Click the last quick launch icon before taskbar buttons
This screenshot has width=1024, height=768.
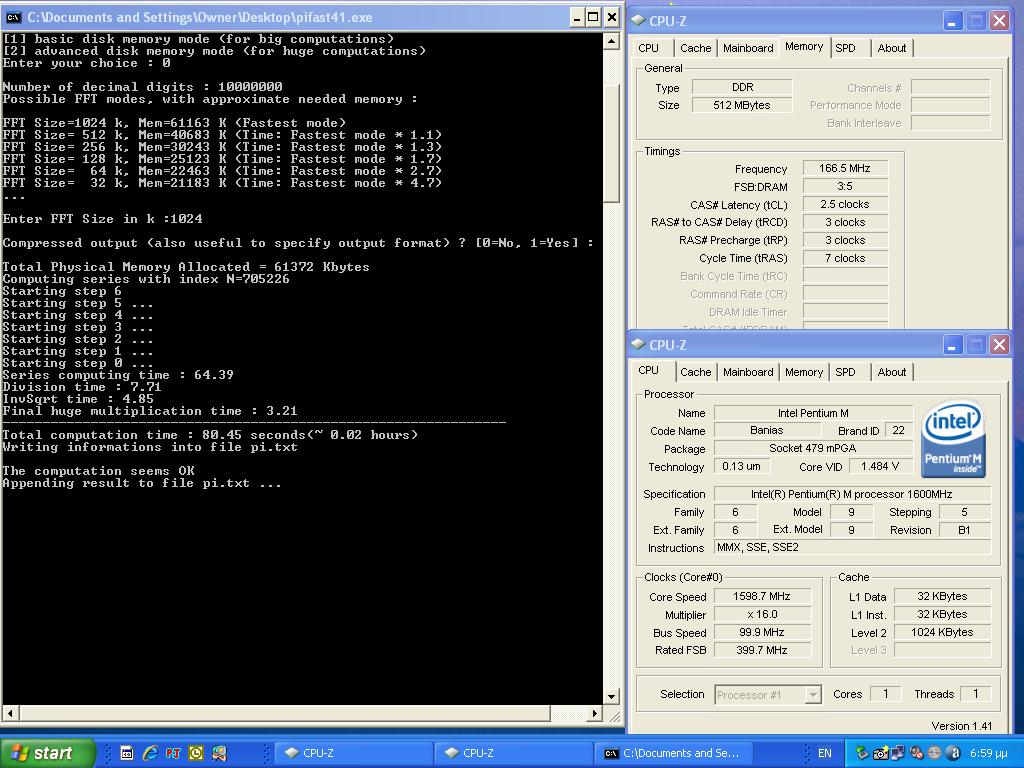(219, 753)
